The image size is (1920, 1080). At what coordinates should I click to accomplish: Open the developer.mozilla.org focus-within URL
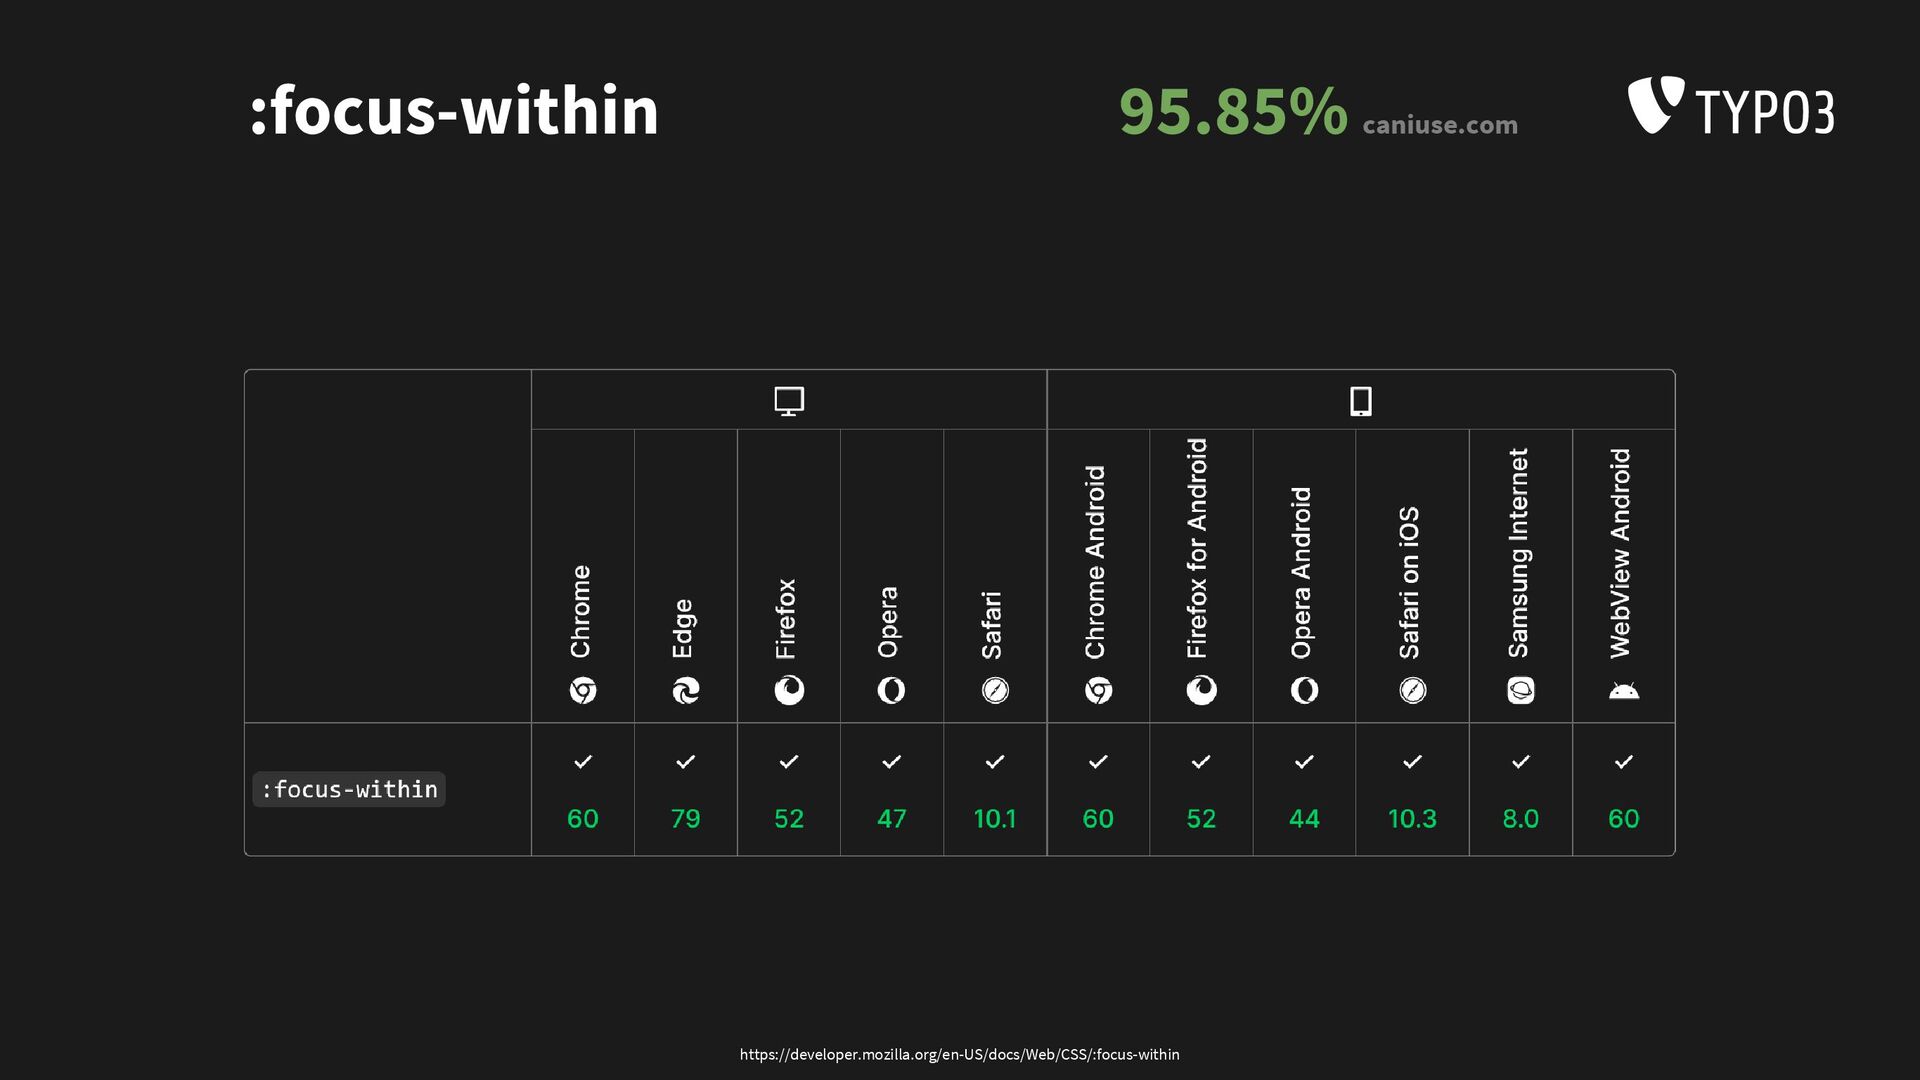[x=960, y=1054]
